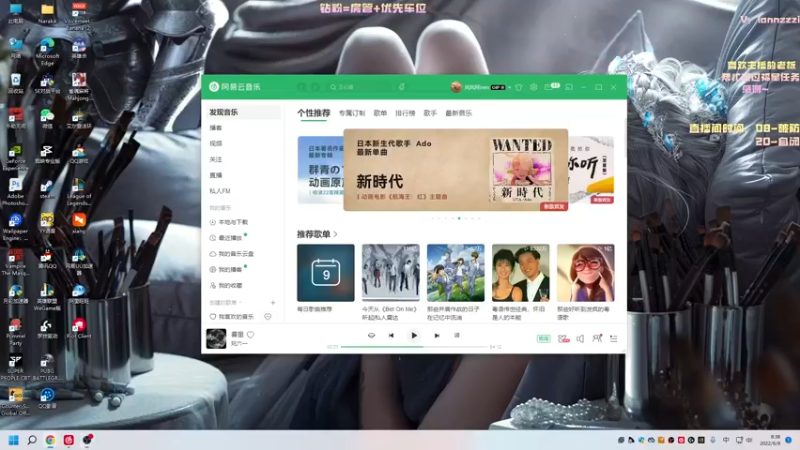Change the green sound quality badge

pos(543,338)
